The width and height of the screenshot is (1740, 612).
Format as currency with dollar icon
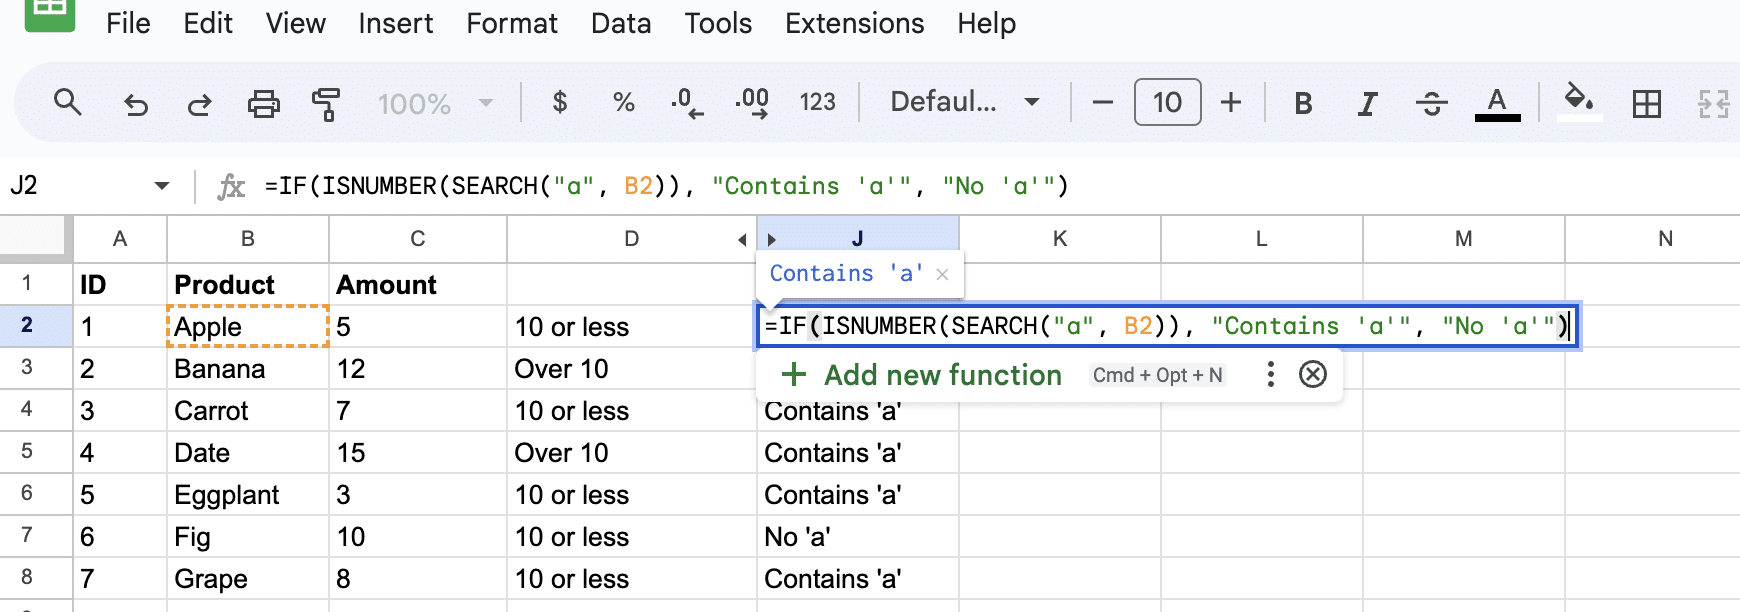tap(560, 102)
